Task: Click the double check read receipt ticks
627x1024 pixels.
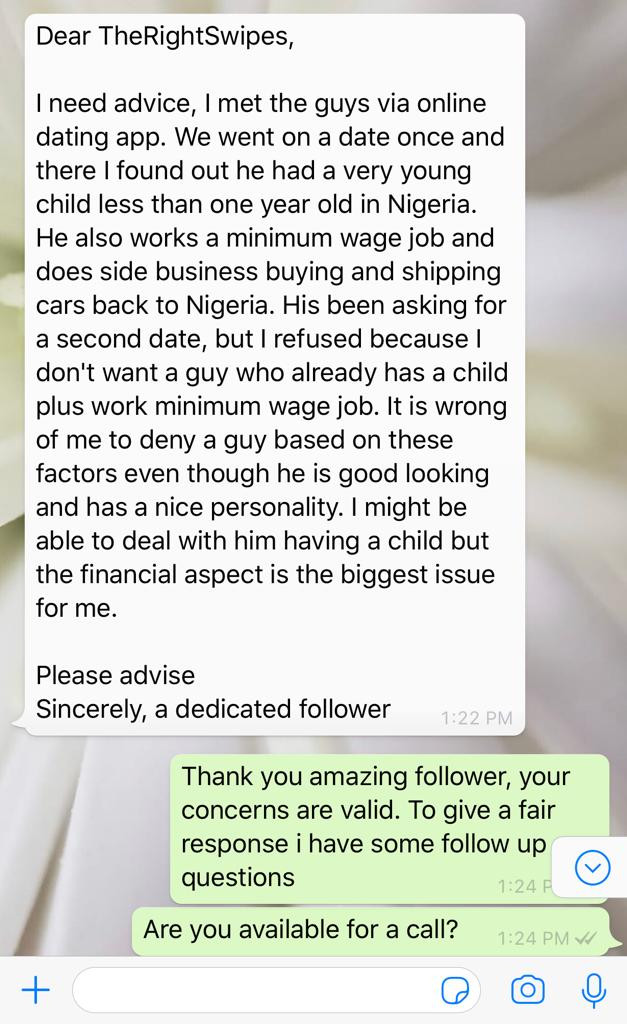Action: tap(585, 938)
